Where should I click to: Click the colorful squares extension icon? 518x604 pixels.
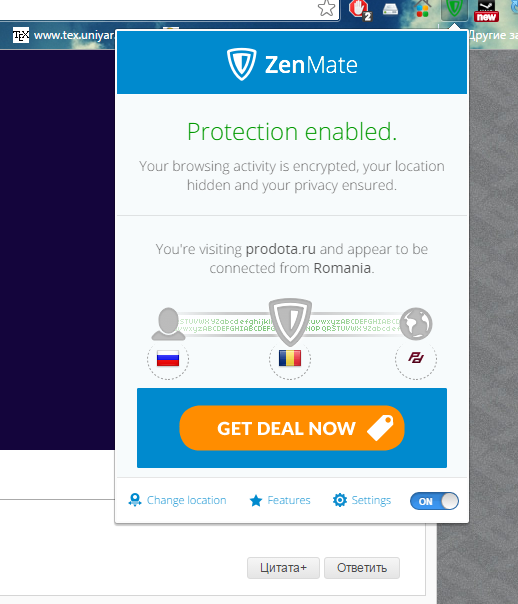(x=422, y=9)
